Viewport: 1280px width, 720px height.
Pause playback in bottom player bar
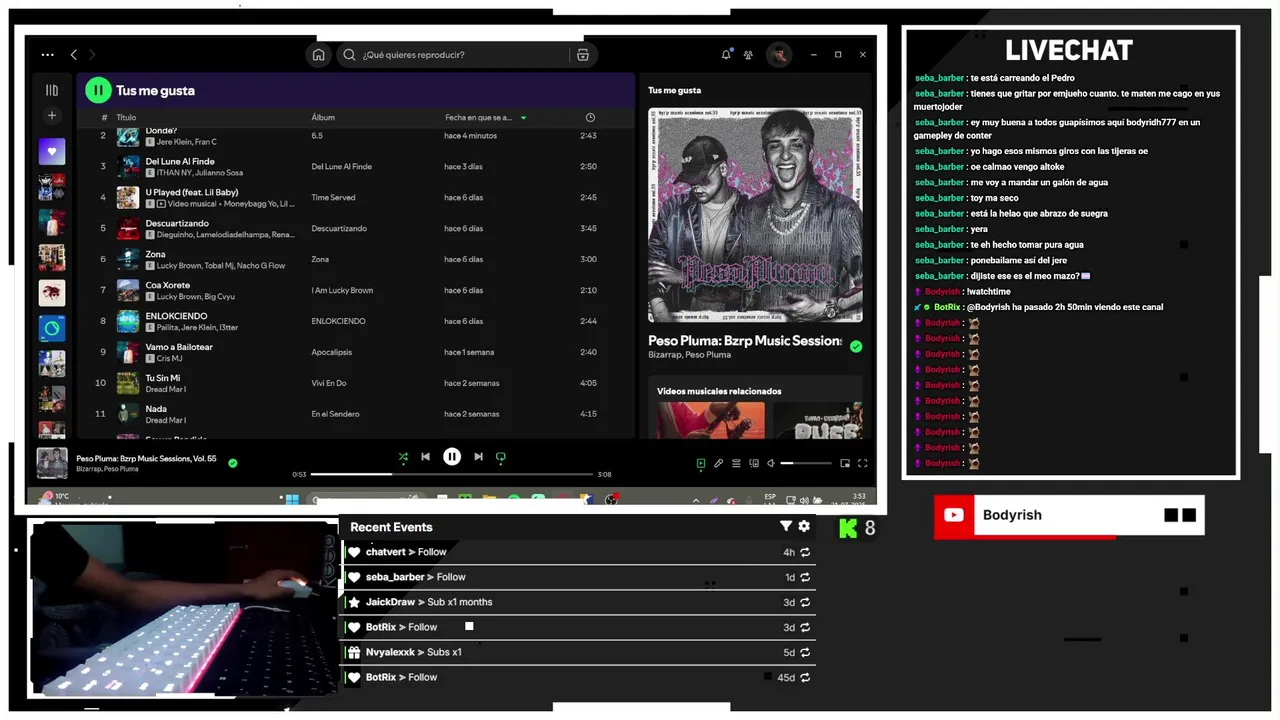452,457
